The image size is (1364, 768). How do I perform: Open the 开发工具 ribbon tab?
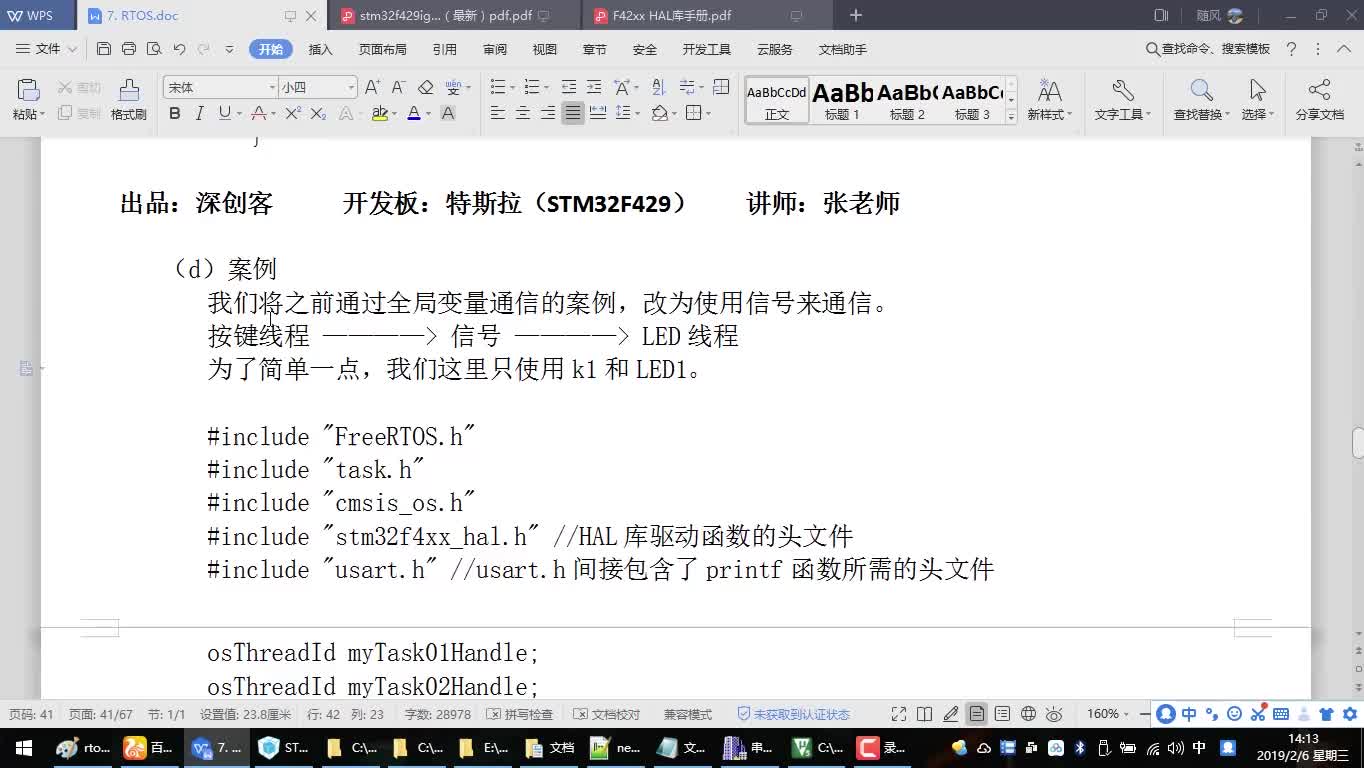pos(707,49)
